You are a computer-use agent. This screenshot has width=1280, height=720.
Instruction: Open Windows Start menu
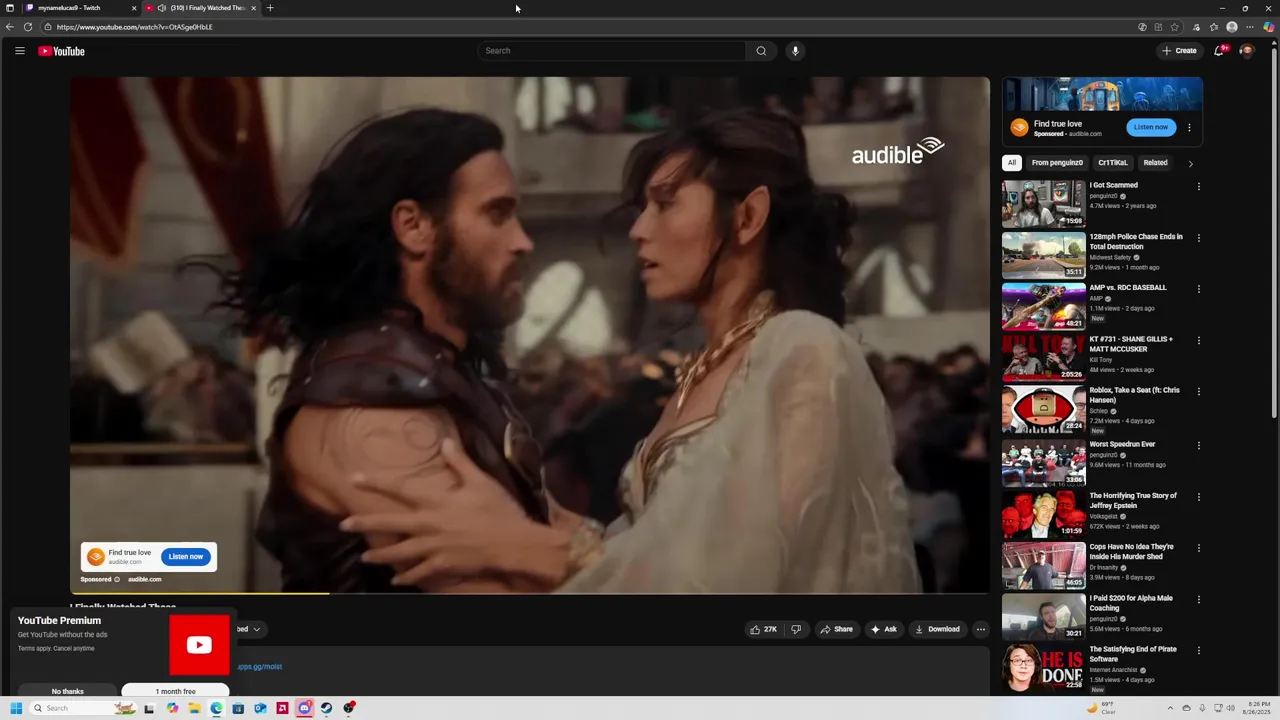pyautogui.click(x=16, y=708)
